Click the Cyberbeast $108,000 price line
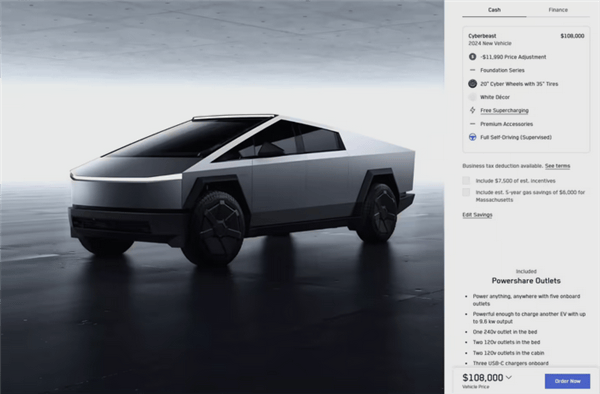The width and height of the screenshot is (600, 394). pyautogui.click(x=526, y=36)
